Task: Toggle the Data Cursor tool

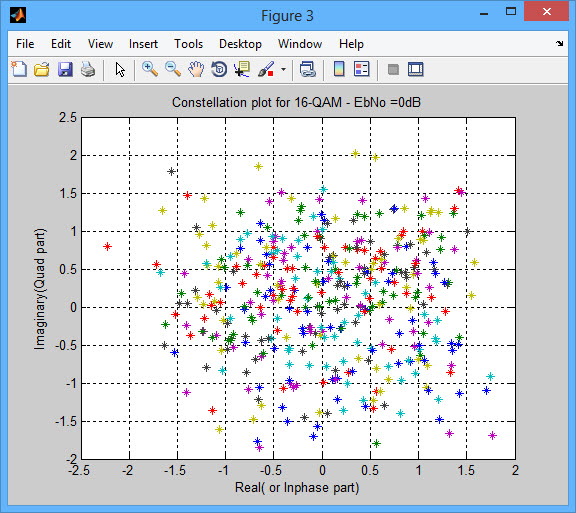Action: (242, 69)
